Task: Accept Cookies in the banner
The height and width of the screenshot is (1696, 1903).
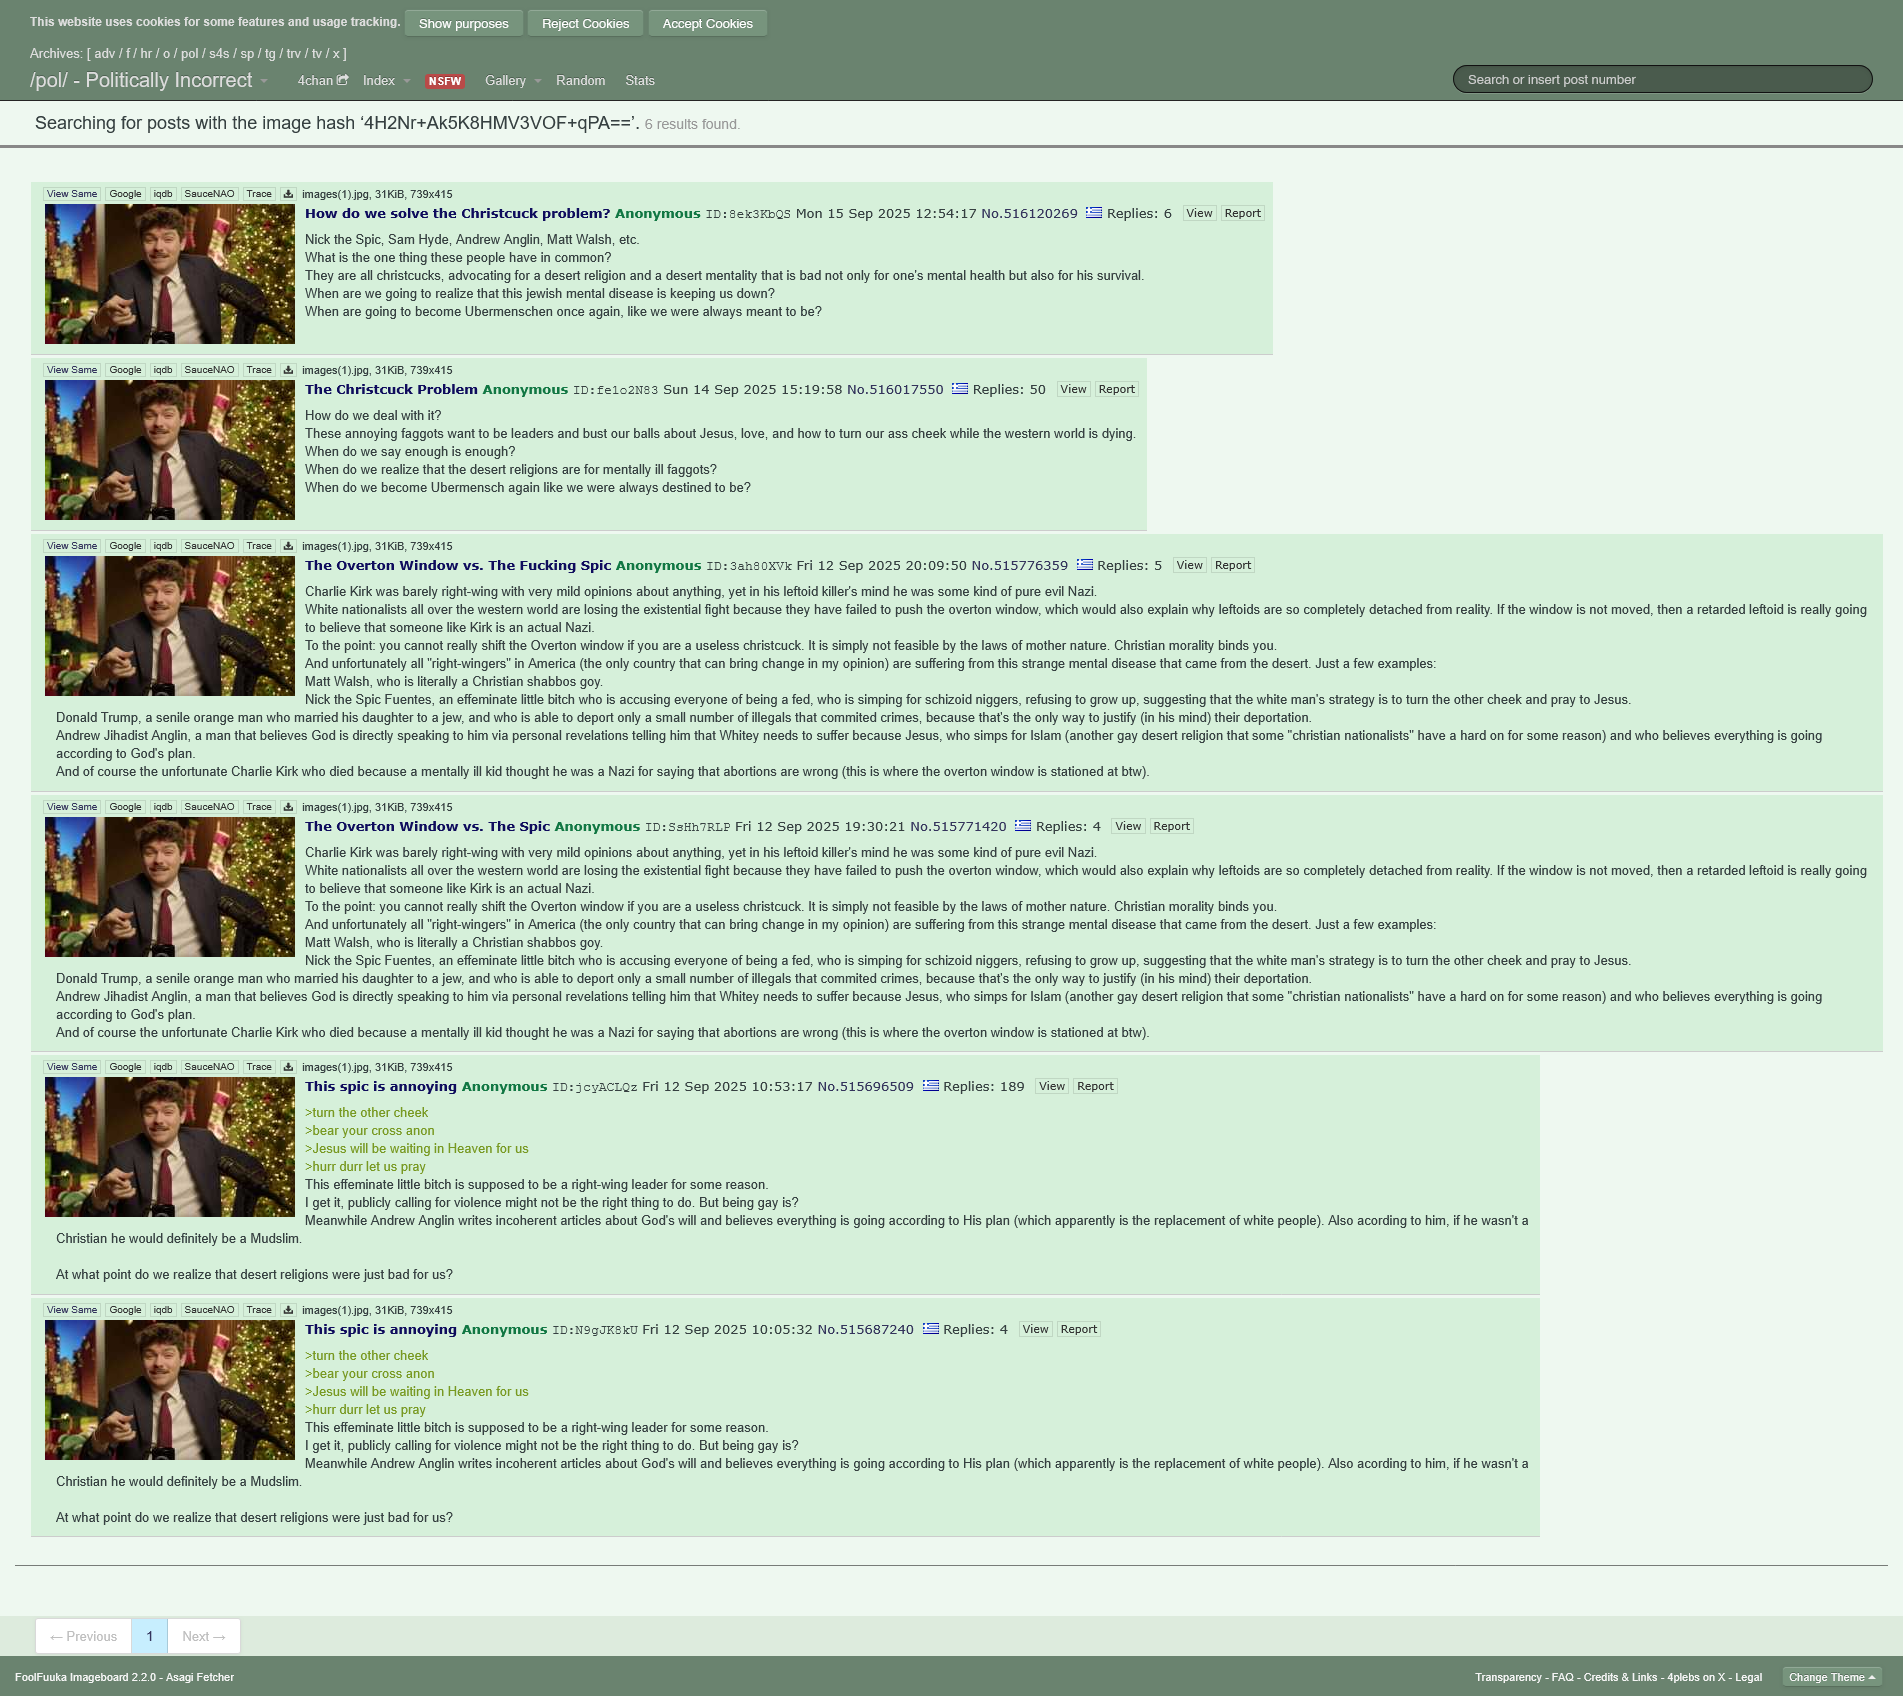Action: [x=707, y=23]
